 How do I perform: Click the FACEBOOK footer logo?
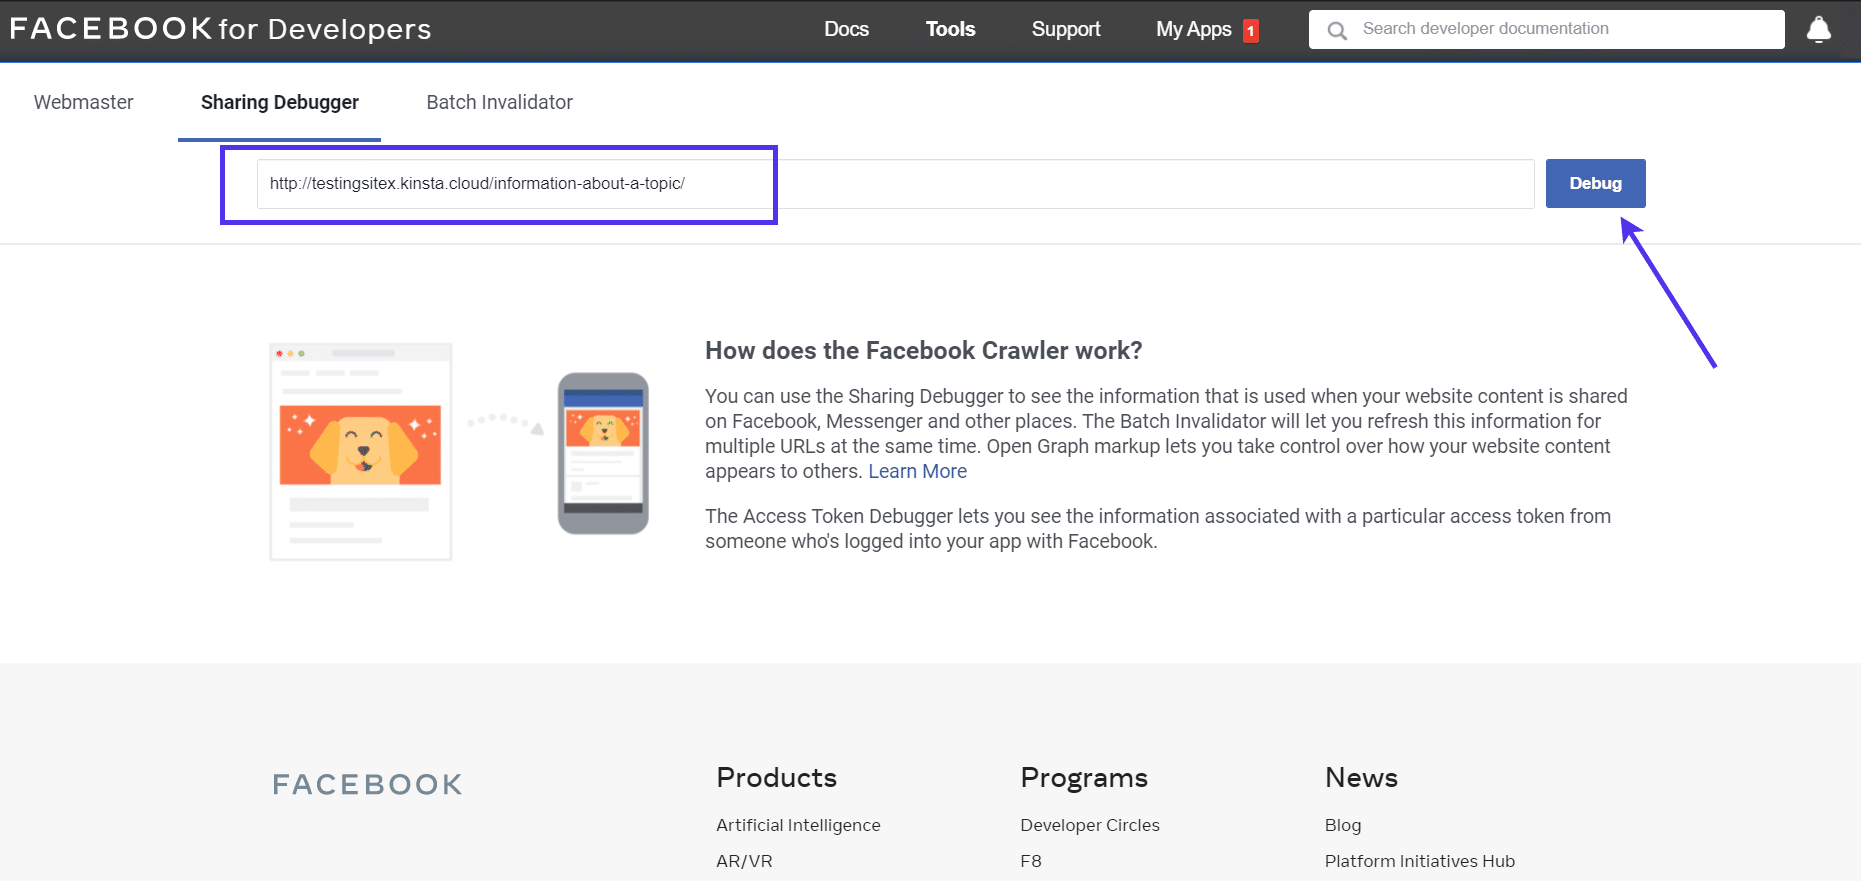click(366, 784)
